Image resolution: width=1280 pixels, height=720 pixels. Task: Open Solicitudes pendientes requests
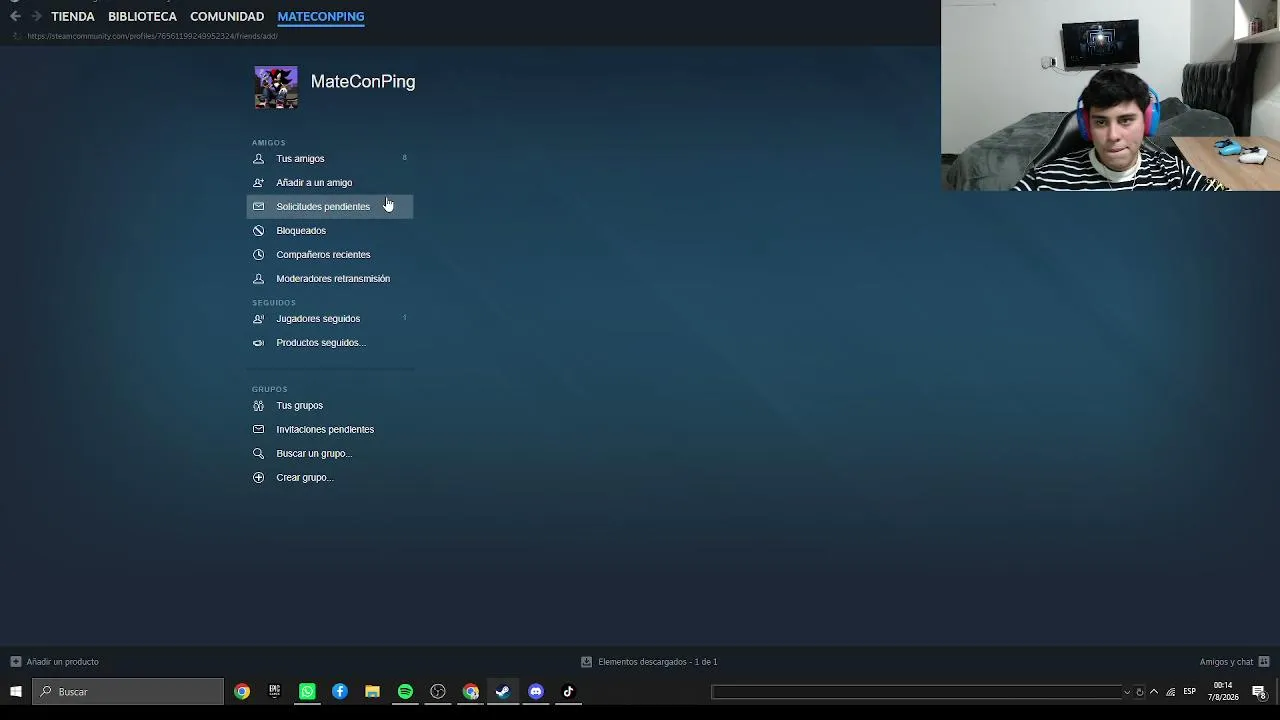[x=329, y=206]
